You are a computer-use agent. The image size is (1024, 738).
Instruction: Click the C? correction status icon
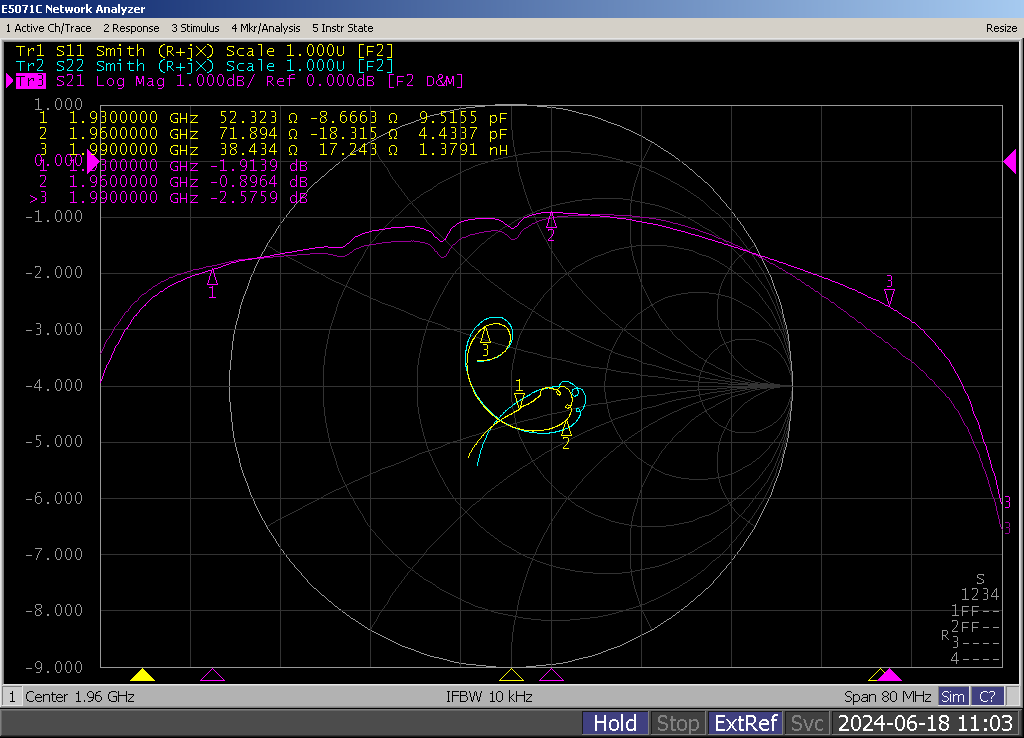pyautogui.click(x=987, y=696)
